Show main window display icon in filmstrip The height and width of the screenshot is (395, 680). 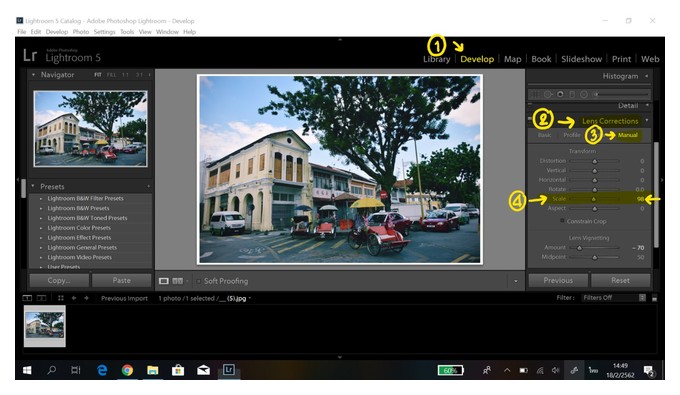point(27,298)
